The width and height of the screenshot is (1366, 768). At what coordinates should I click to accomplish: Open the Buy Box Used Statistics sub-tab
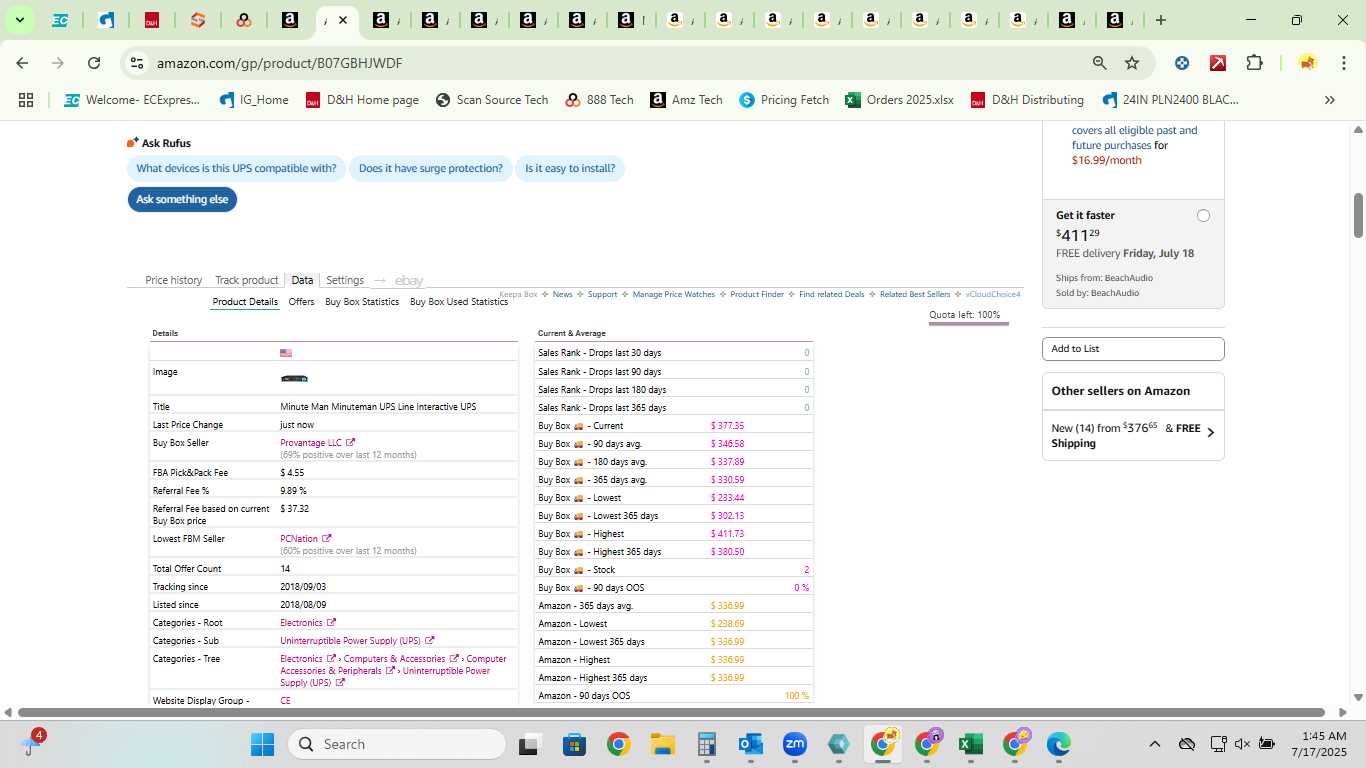click(459, 302)
